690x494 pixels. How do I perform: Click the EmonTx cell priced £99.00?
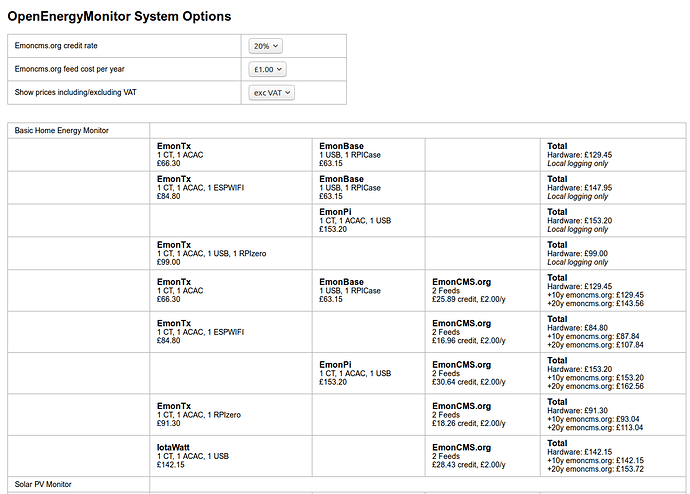pyautogui.click(x=231, y=253)
